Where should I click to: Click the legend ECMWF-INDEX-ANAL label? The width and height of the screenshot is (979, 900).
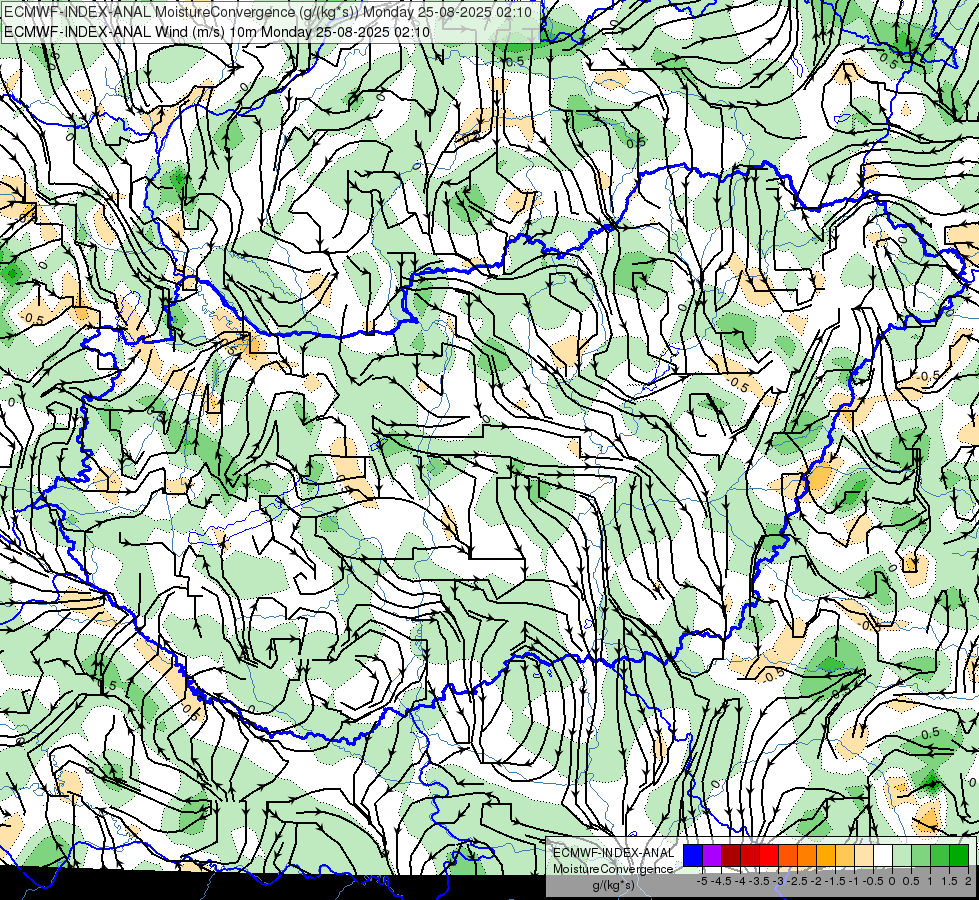click(613, 853)
